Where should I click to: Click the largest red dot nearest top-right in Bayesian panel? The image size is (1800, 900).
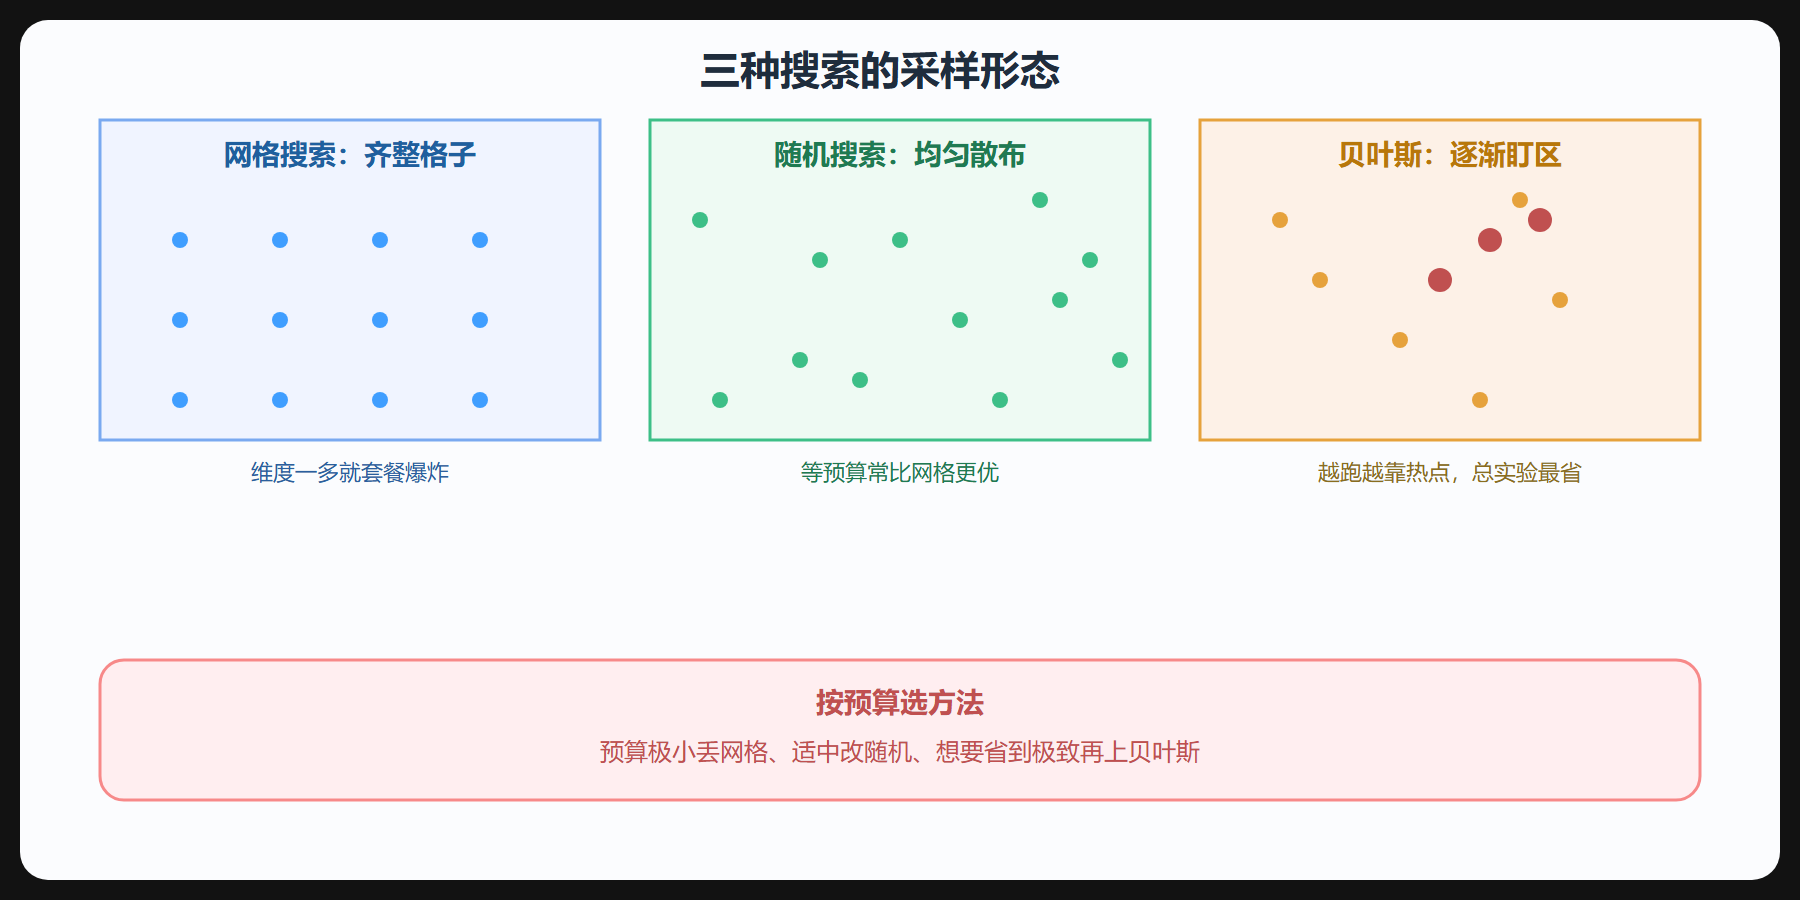tap(1540, 220)
